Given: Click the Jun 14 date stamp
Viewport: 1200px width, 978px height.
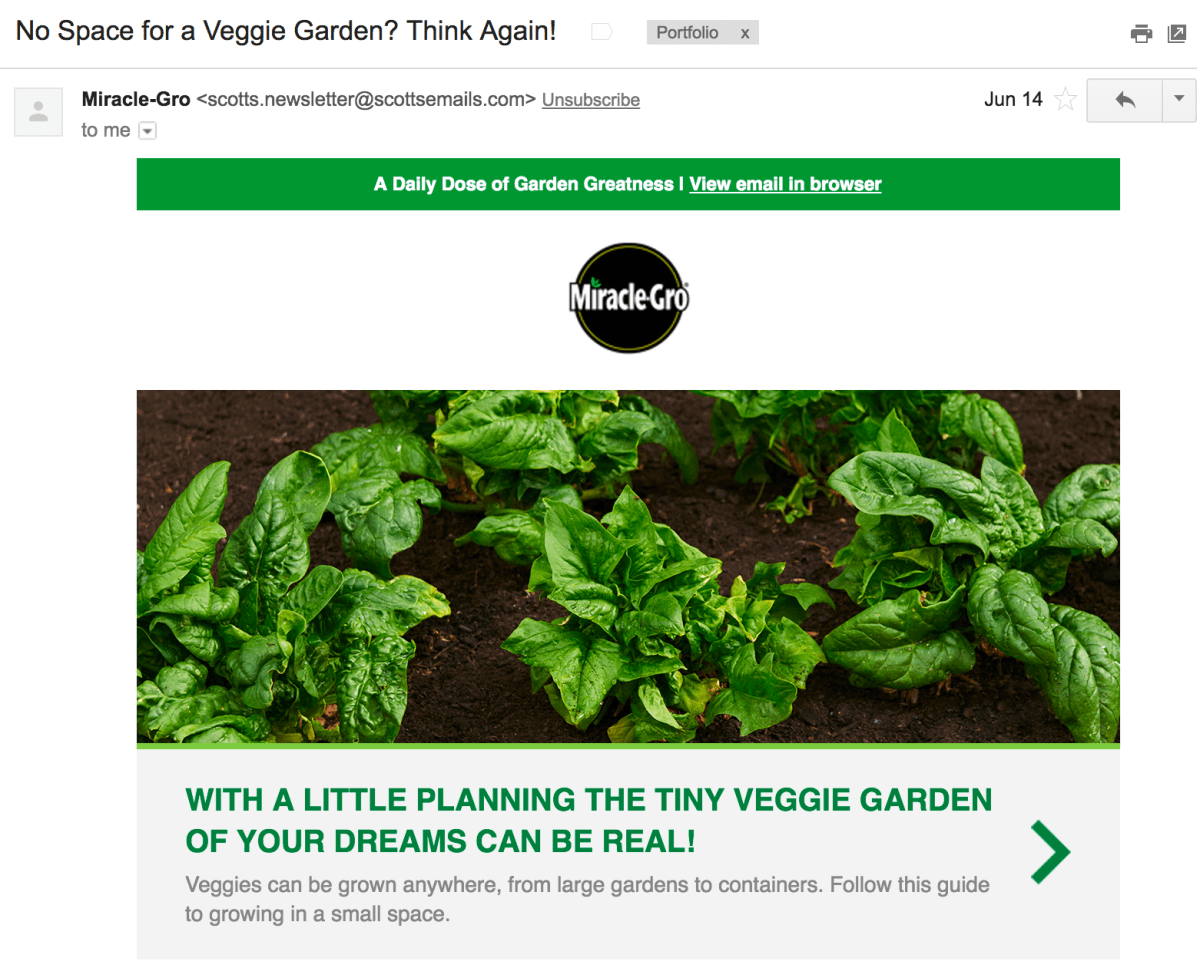Looking at the screenshot, I should (1013, 99).
